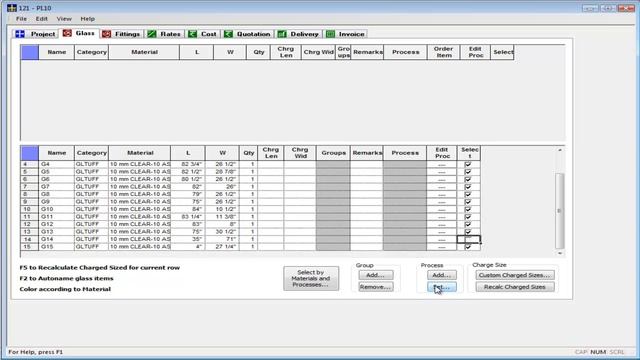
Task: Switch to the Cost tab
Action: 203,34
